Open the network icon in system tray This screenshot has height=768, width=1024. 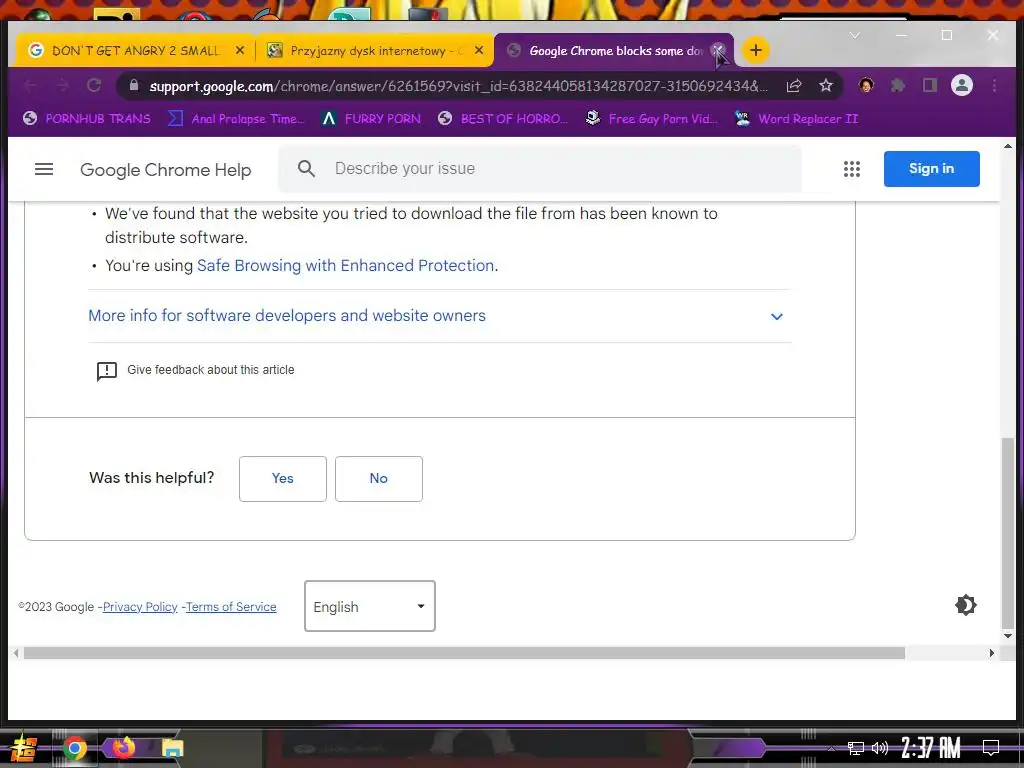[856, 748]
